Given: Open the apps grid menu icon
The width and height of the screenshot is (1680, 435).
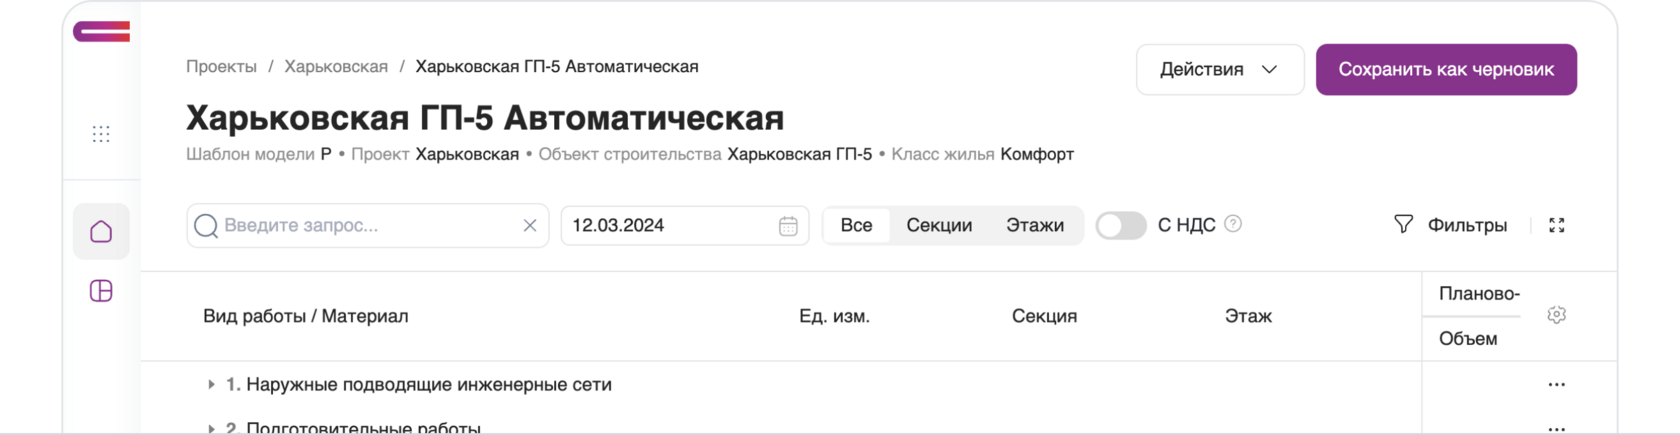Looking at the screenshot, I should 101,134.
